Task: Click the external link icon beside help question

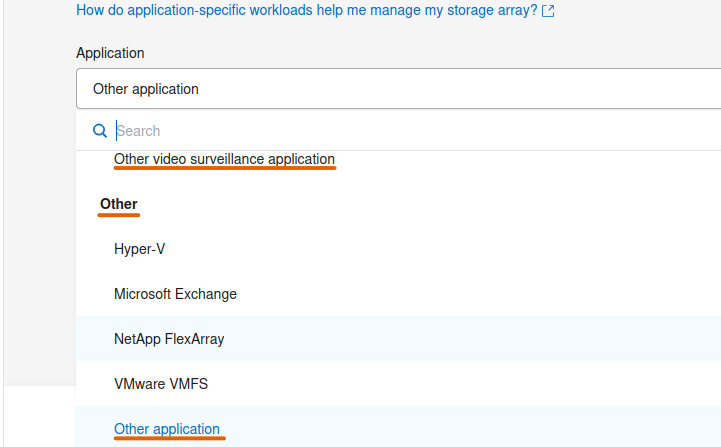Action: coord(548,11)
